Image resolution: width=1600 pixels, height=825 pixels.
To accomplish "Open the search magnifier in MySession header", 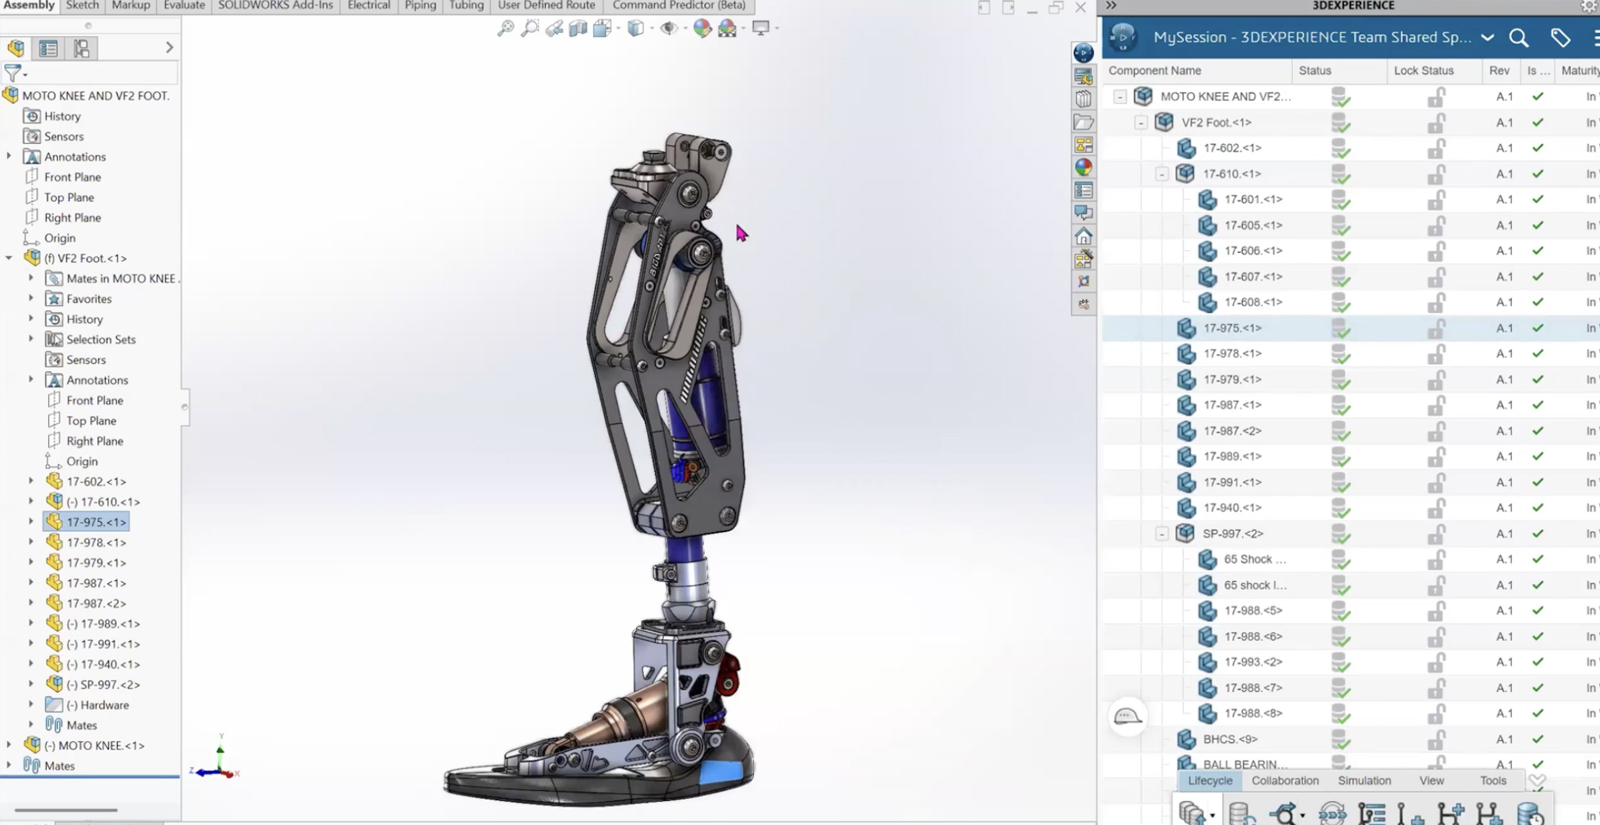I will 1519,38.
